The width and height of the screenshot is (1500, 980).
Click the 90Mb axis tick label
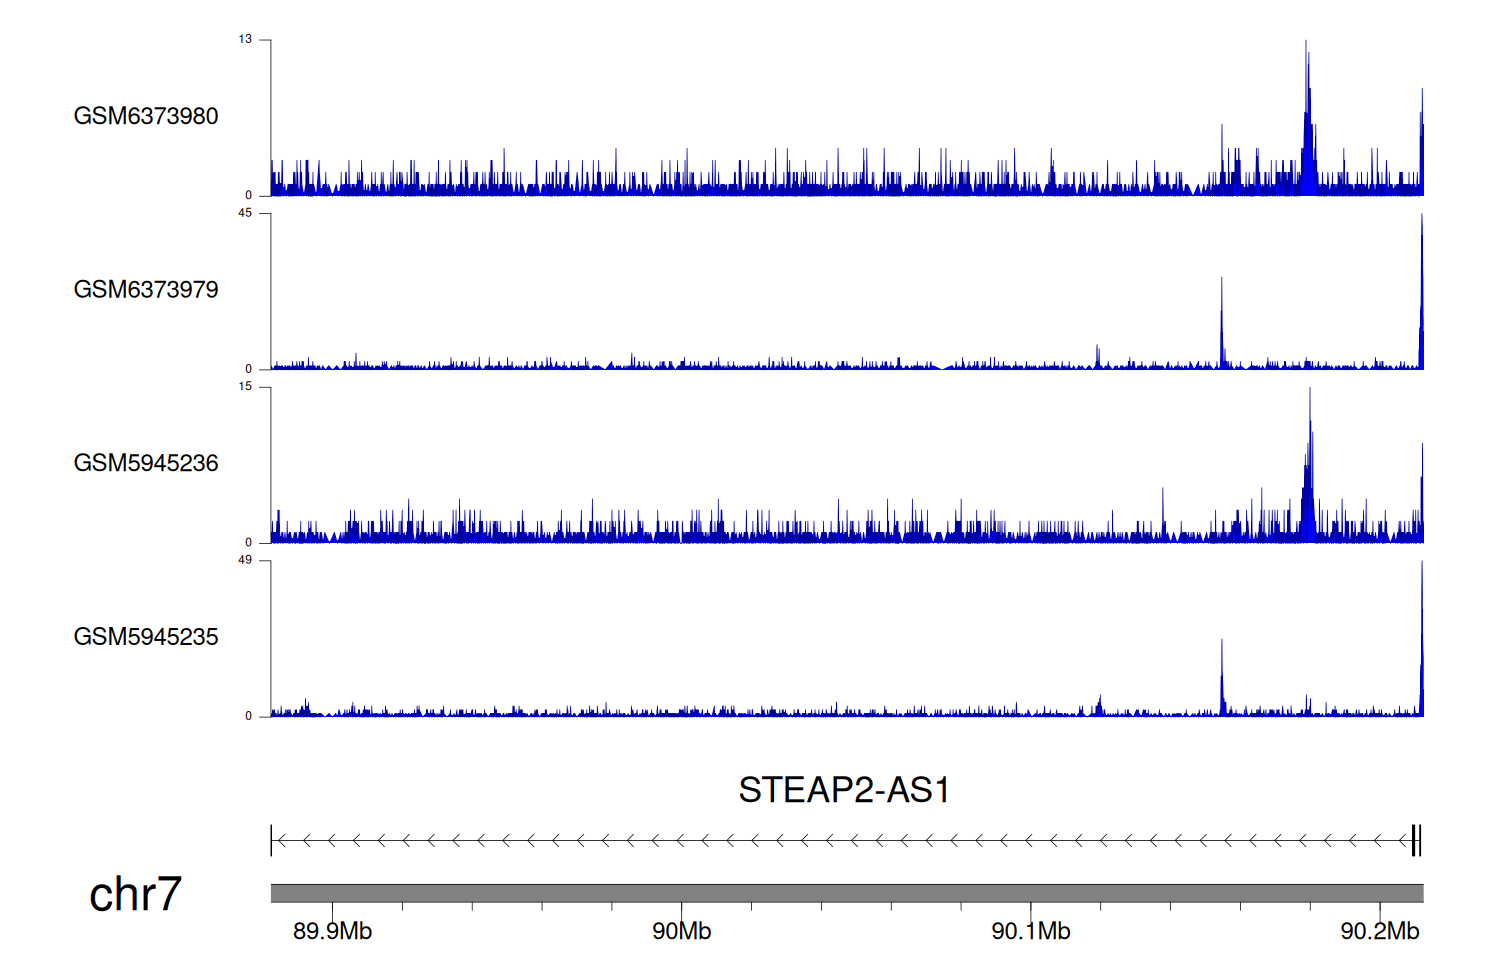681,931
